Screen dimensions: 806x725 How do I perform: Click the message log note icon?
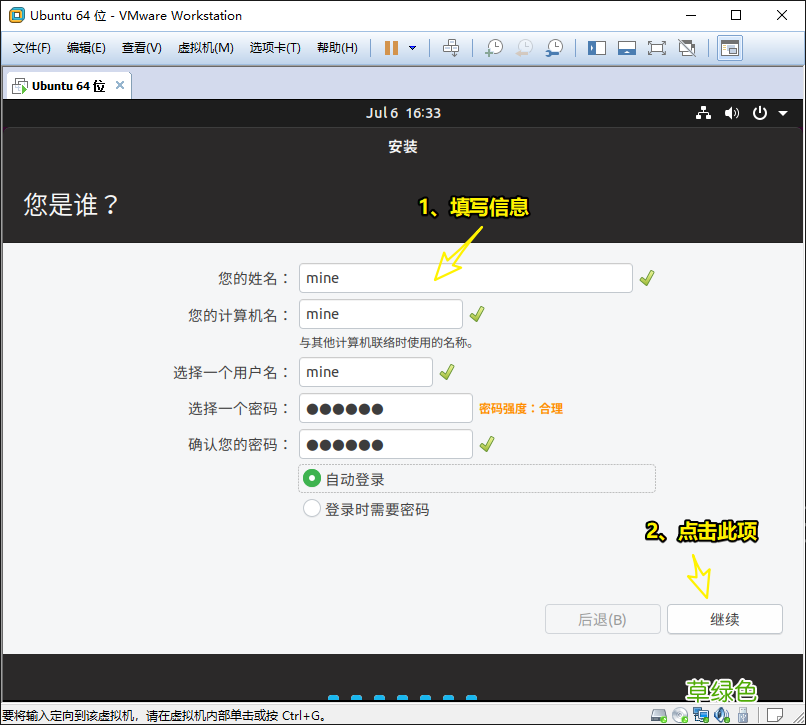pyautogui.click(x=774, y=715)
